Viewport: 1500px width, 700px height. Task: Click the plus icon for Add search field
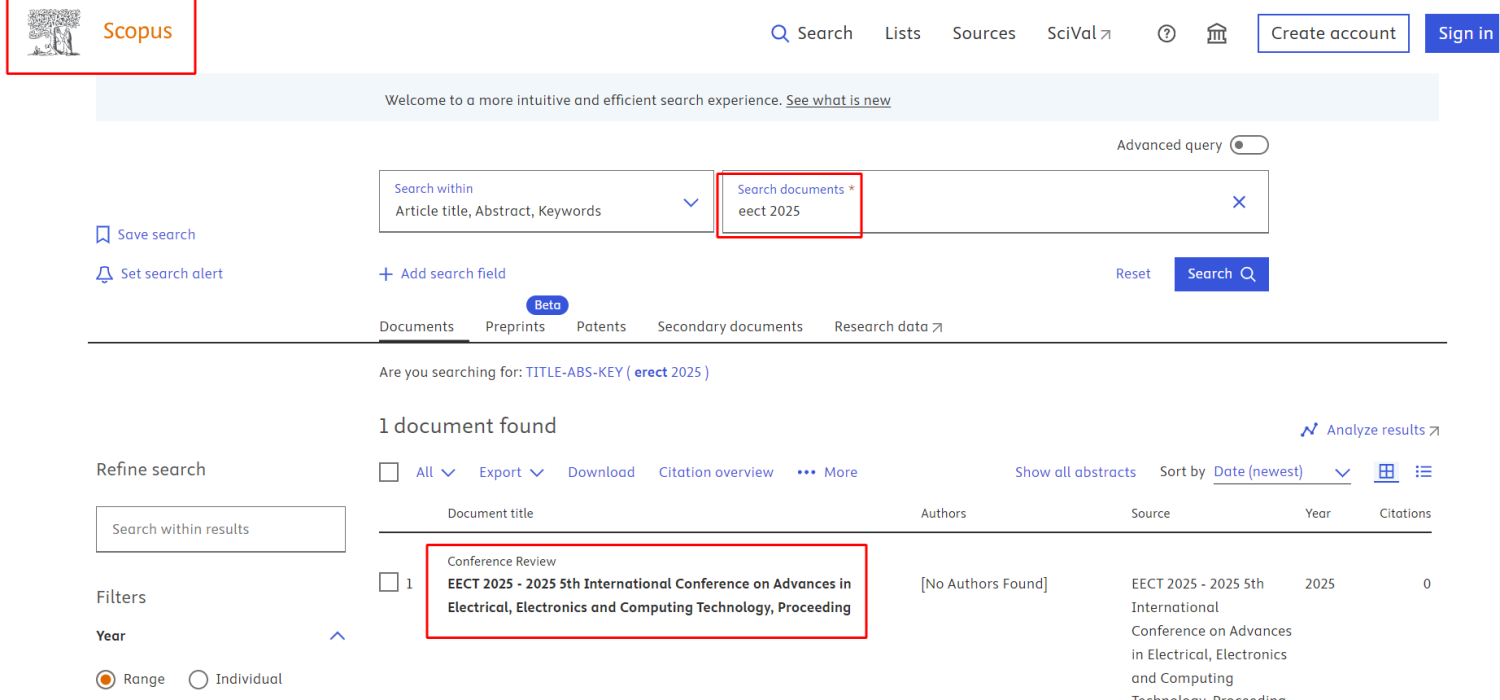[x=386, y=274]
